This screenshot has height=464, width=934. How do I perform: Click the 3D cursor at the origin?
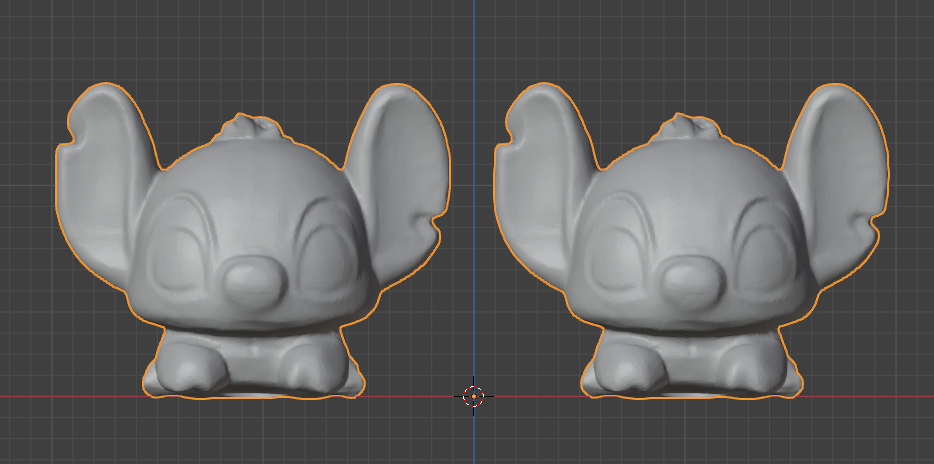pos(474,396)
